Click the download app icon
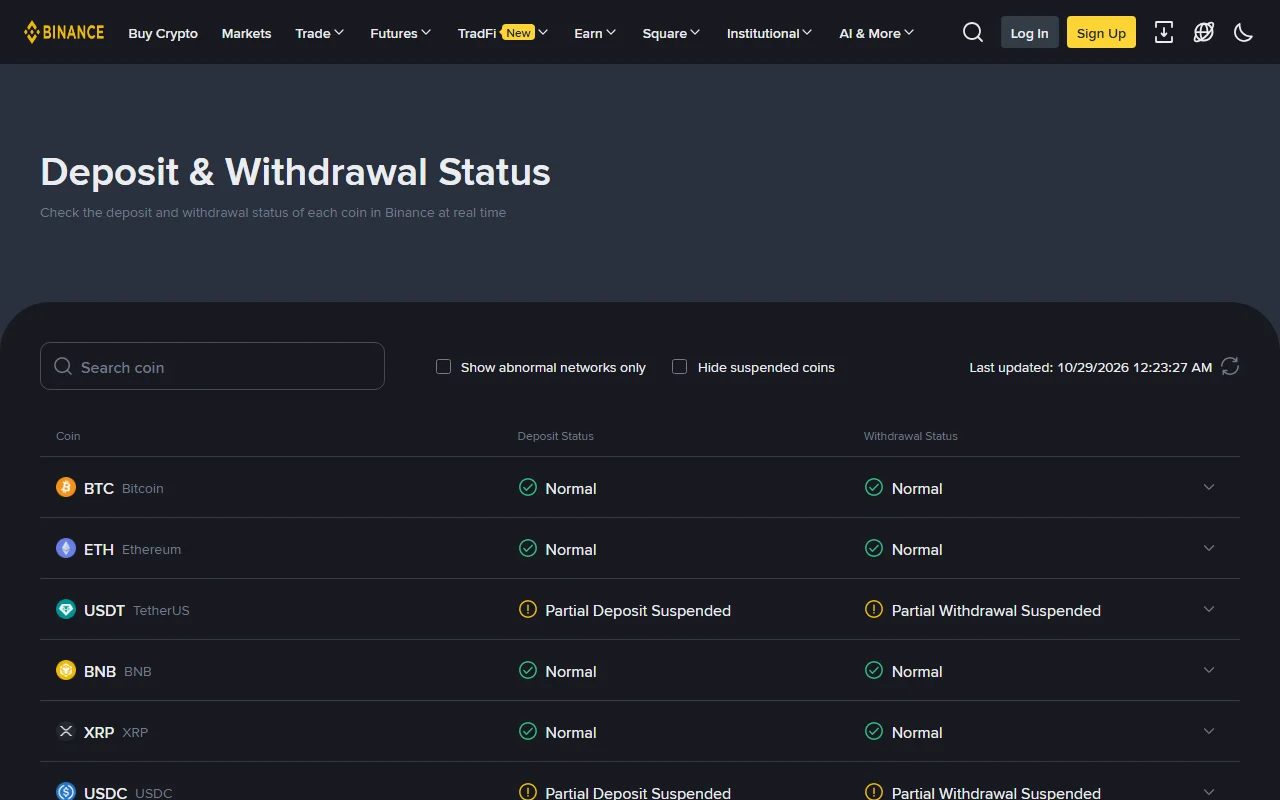 click(1164, 32)
